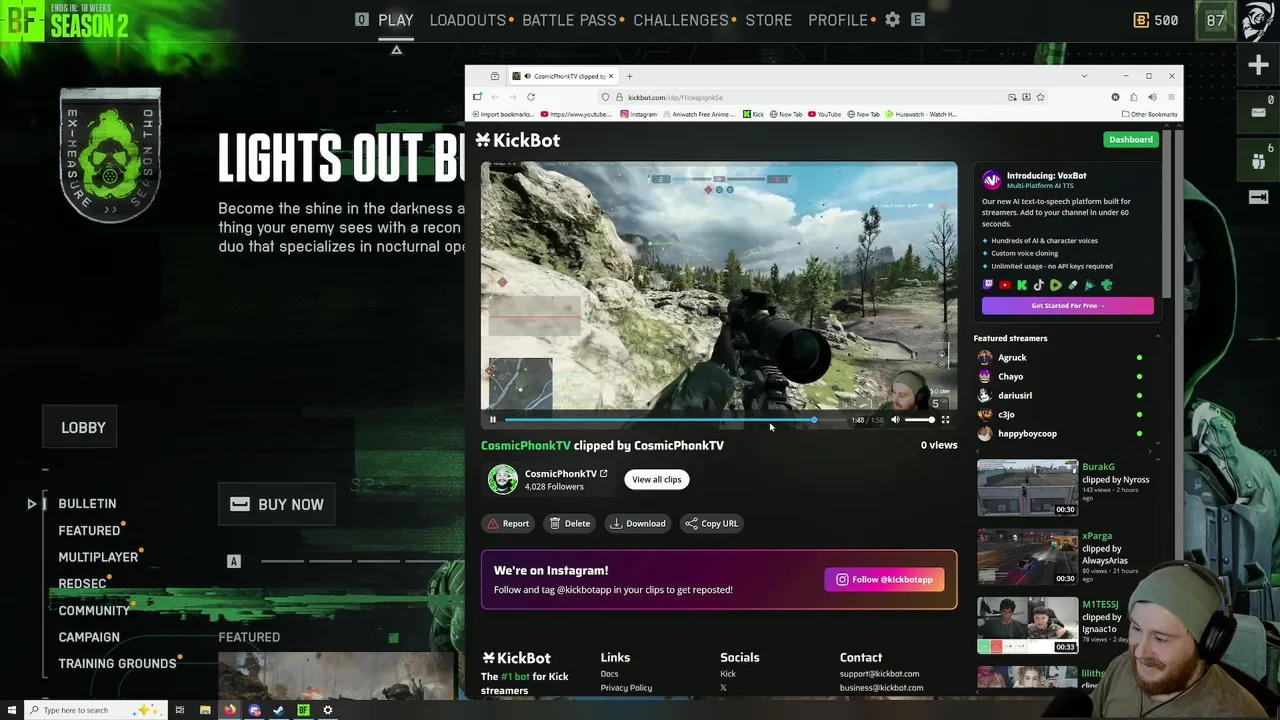Reload the Firefox page
1280x720 pixels.
coord(531,97)
